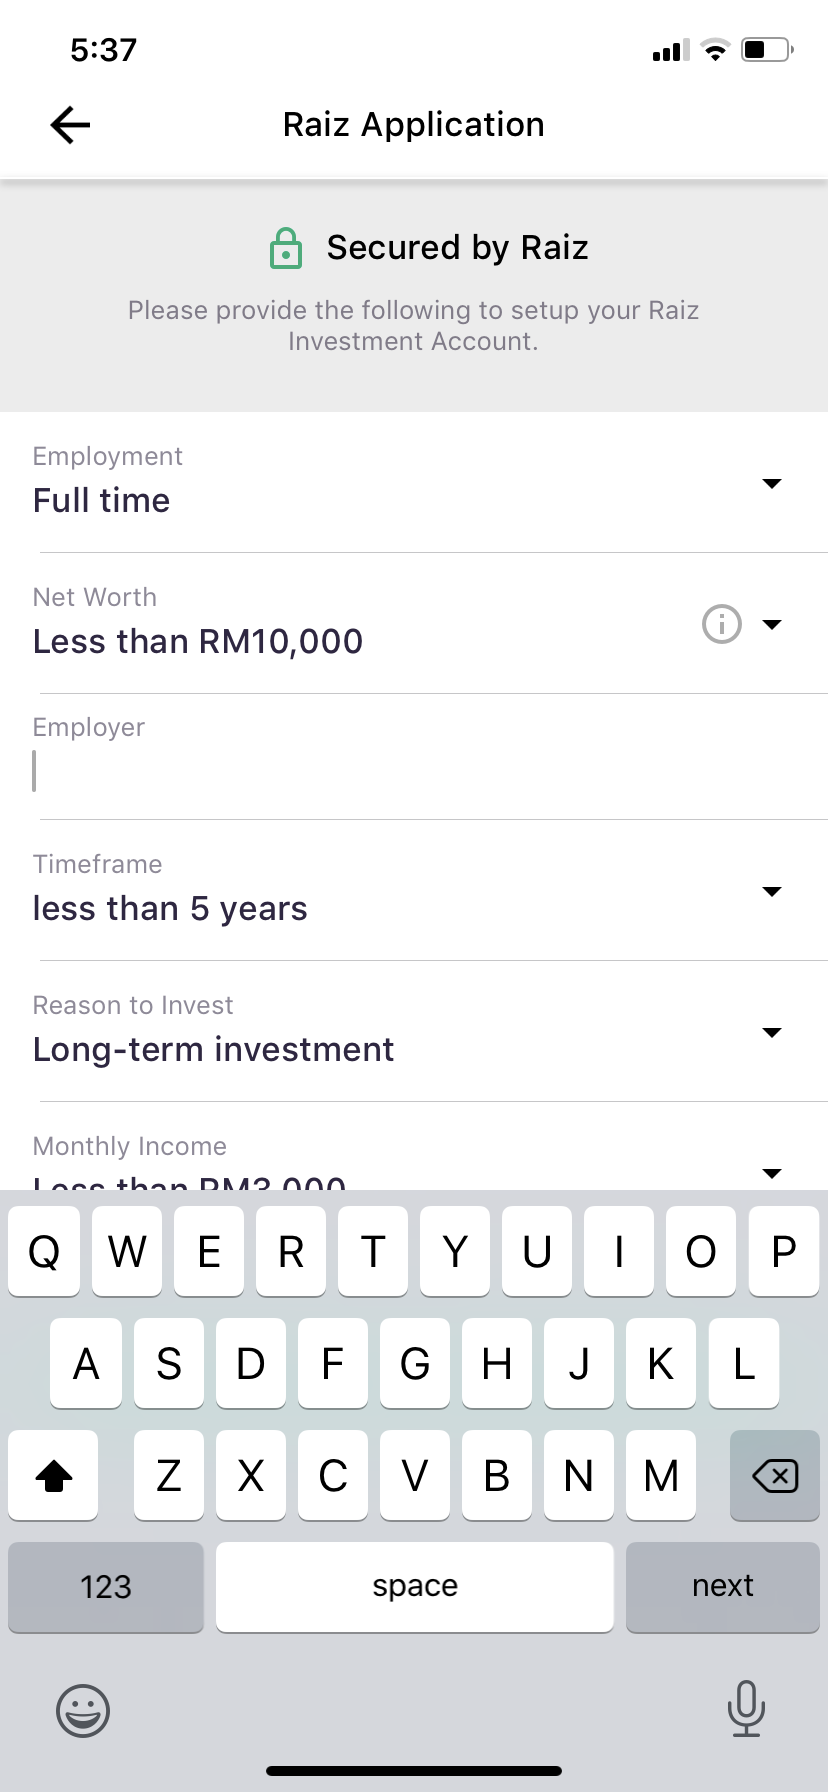Open the Monthly Income dropdown

point(771,1173)
